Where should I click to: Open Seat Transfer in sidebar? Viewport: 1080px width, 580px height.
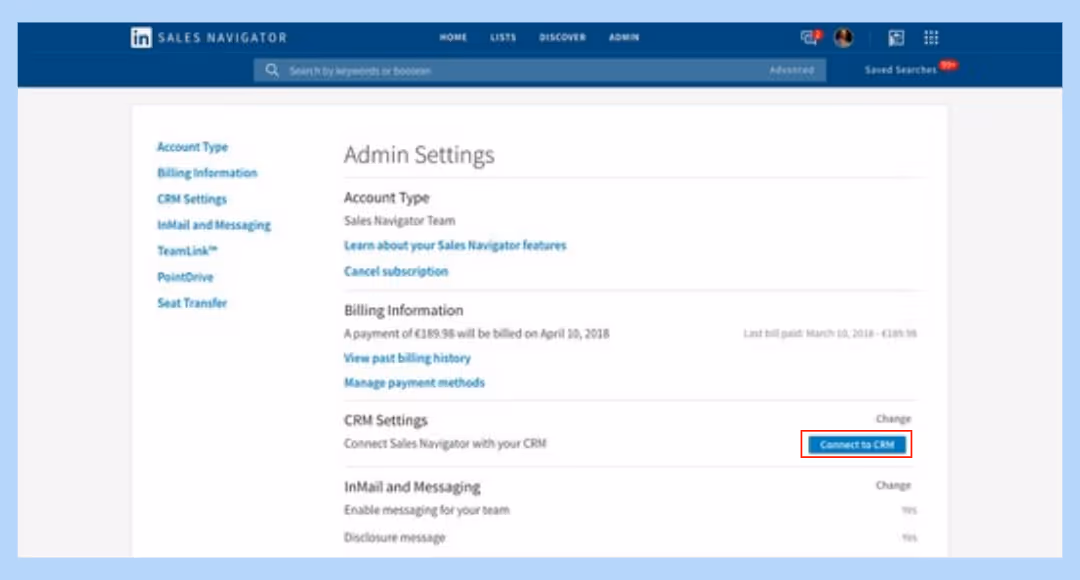pyautogui.click(x=191, y=303)
